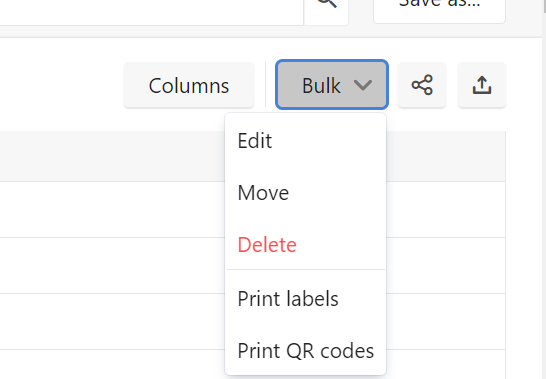Choose the Print QR codes option

pos(305,350)
